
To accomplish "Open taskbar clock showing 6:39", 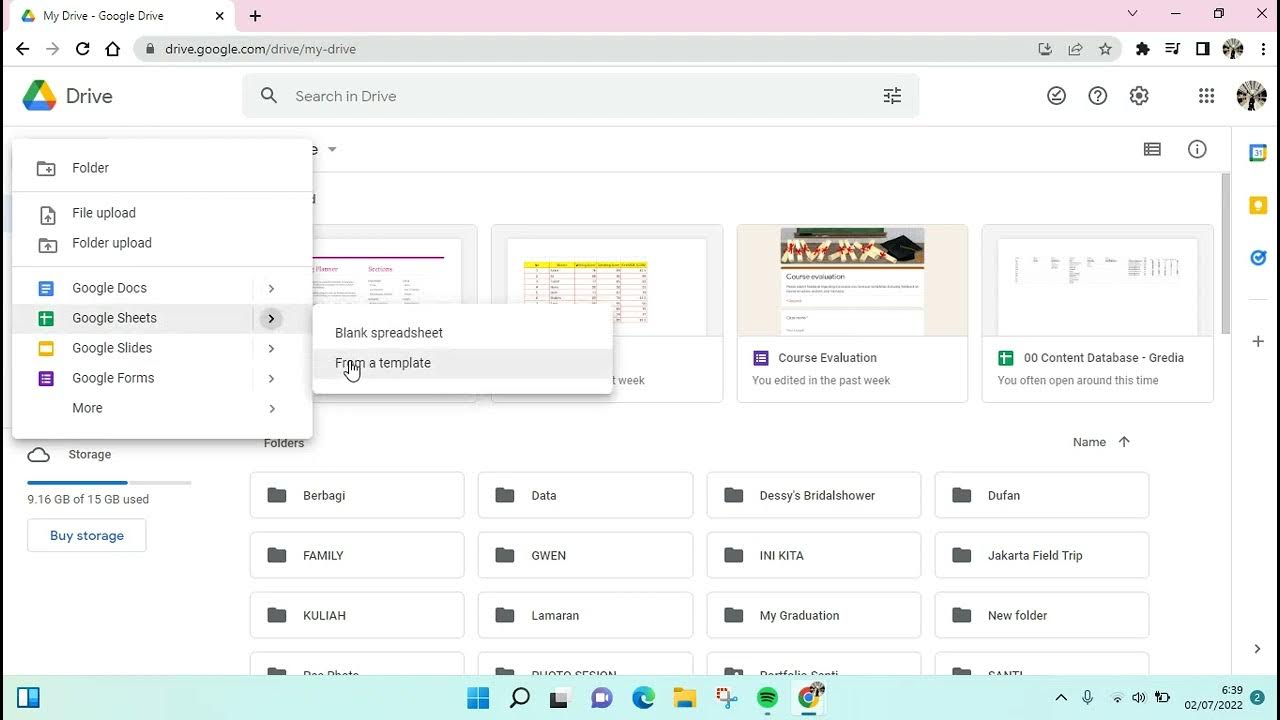I will click(1212, 698).
